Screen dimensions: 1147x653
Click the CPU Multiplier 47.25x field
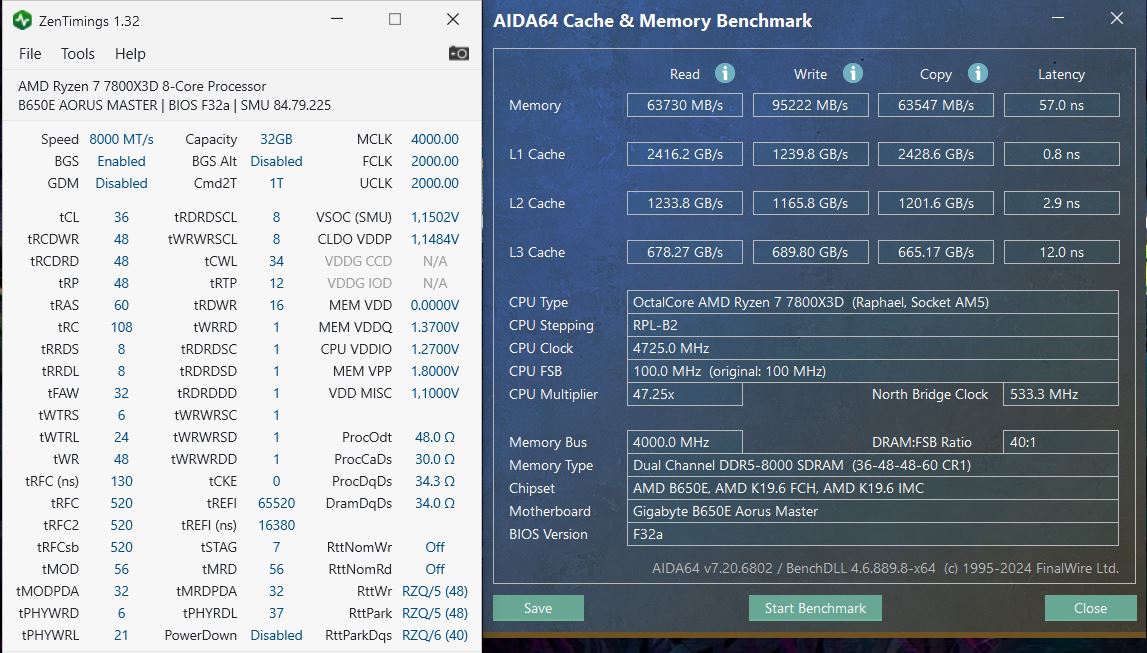[685, 394]
